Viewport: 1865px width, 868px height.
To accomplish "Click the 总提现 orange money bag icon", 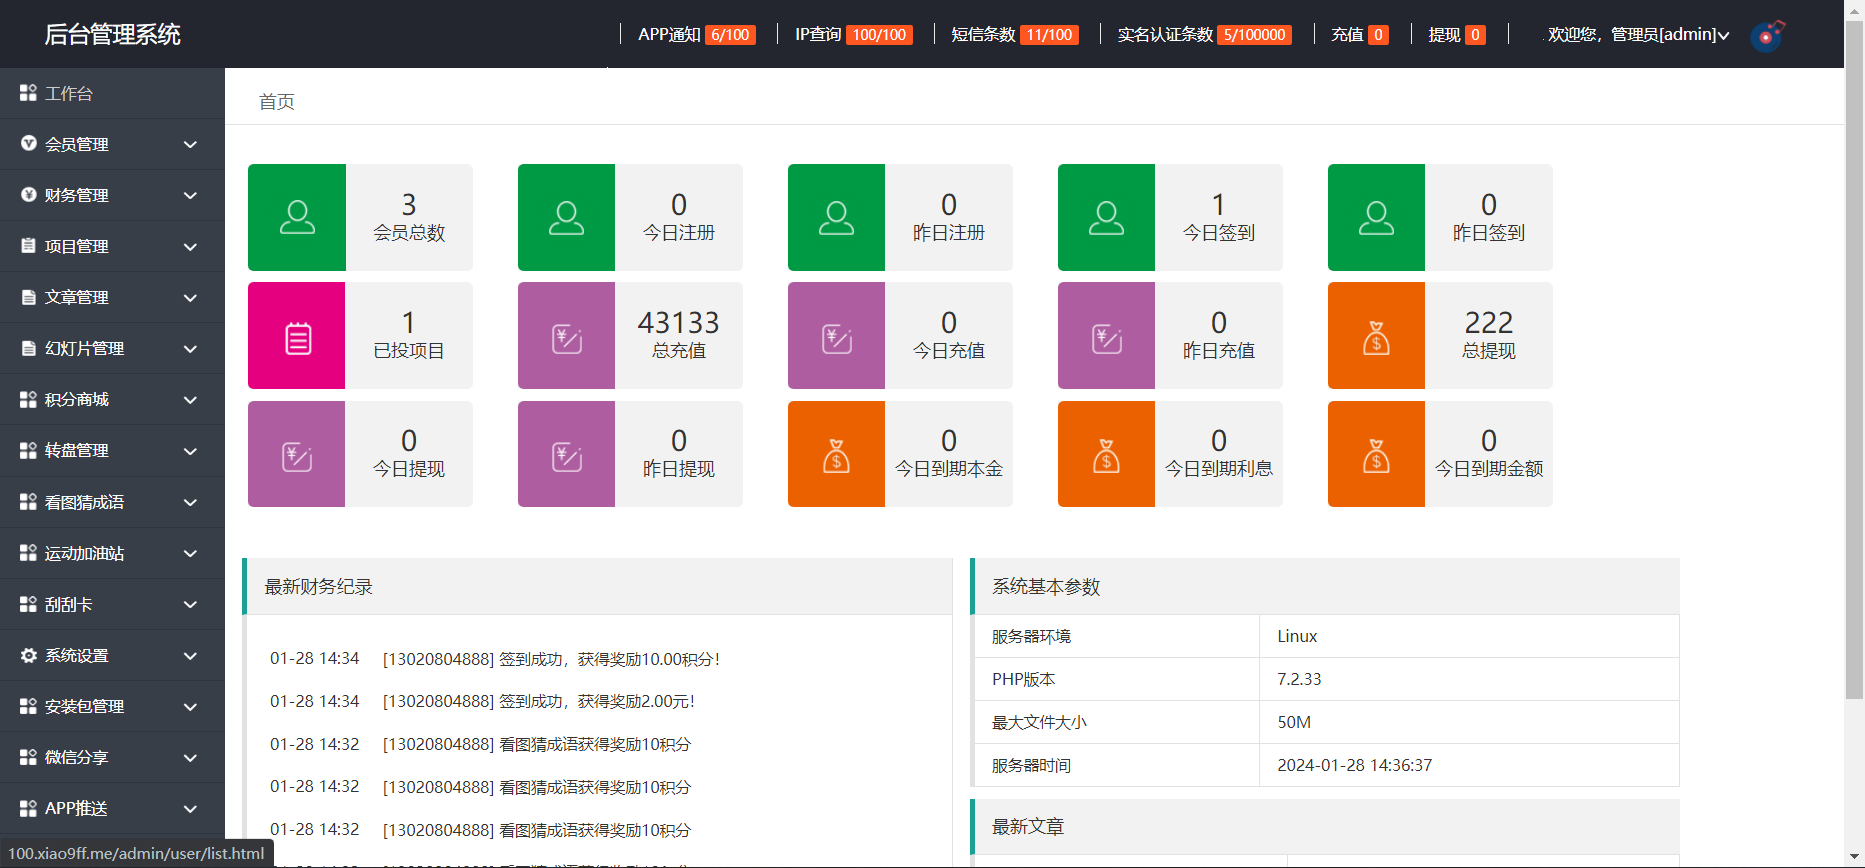I will 1376,338.
